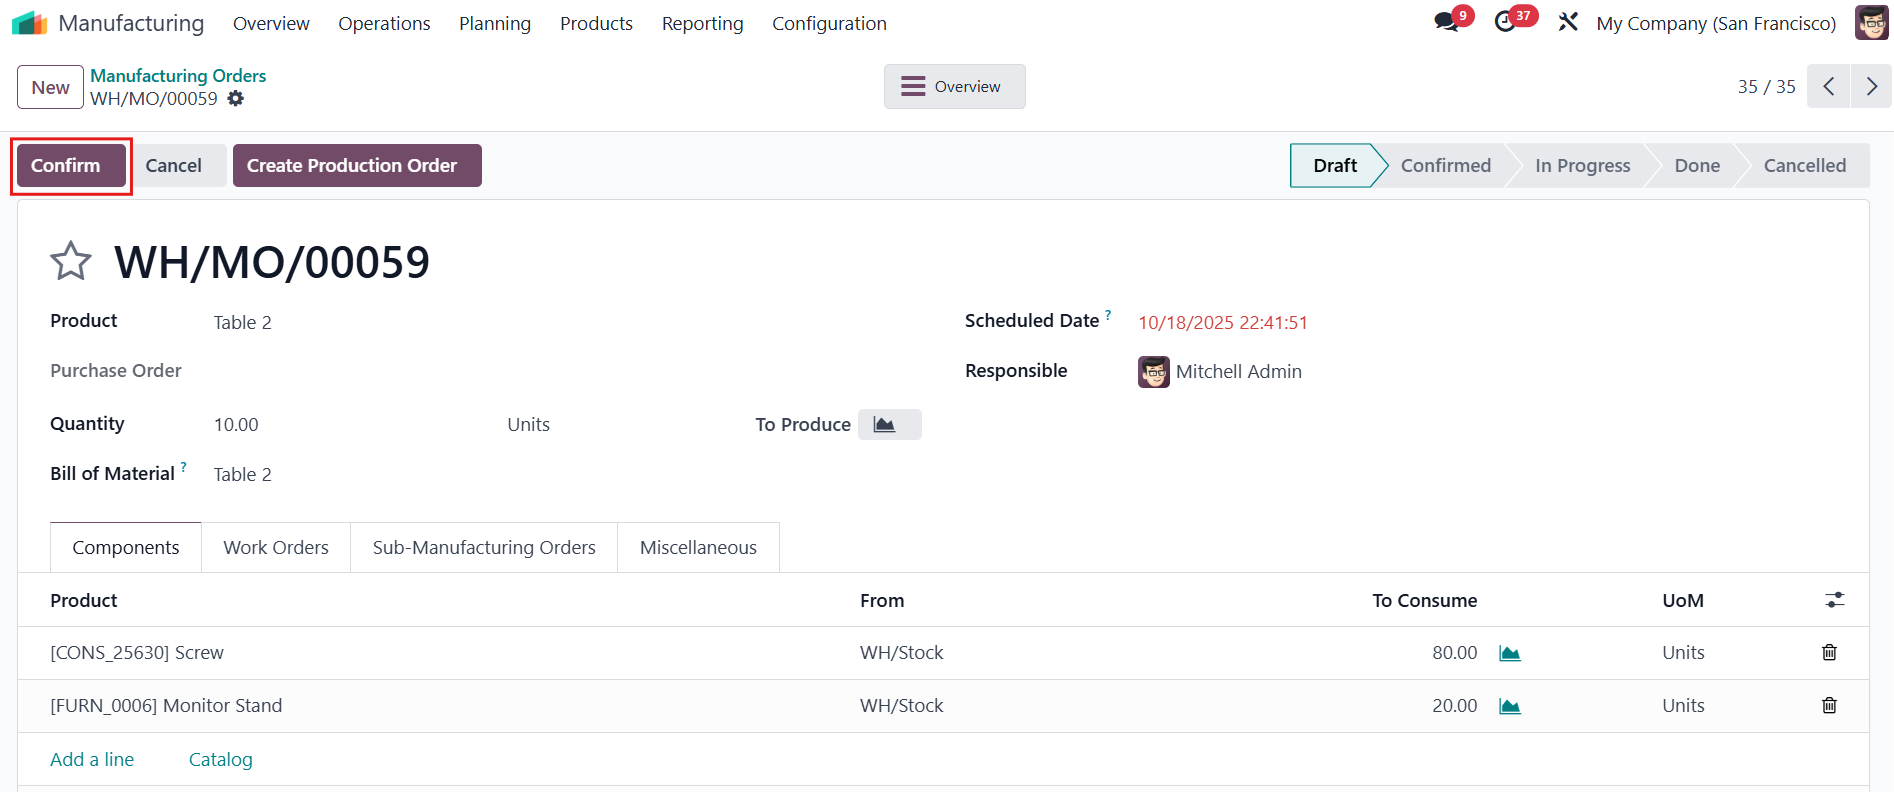
Task: Open the gear actions menu beside WH/MO/00059
Action: coord(236,99)
